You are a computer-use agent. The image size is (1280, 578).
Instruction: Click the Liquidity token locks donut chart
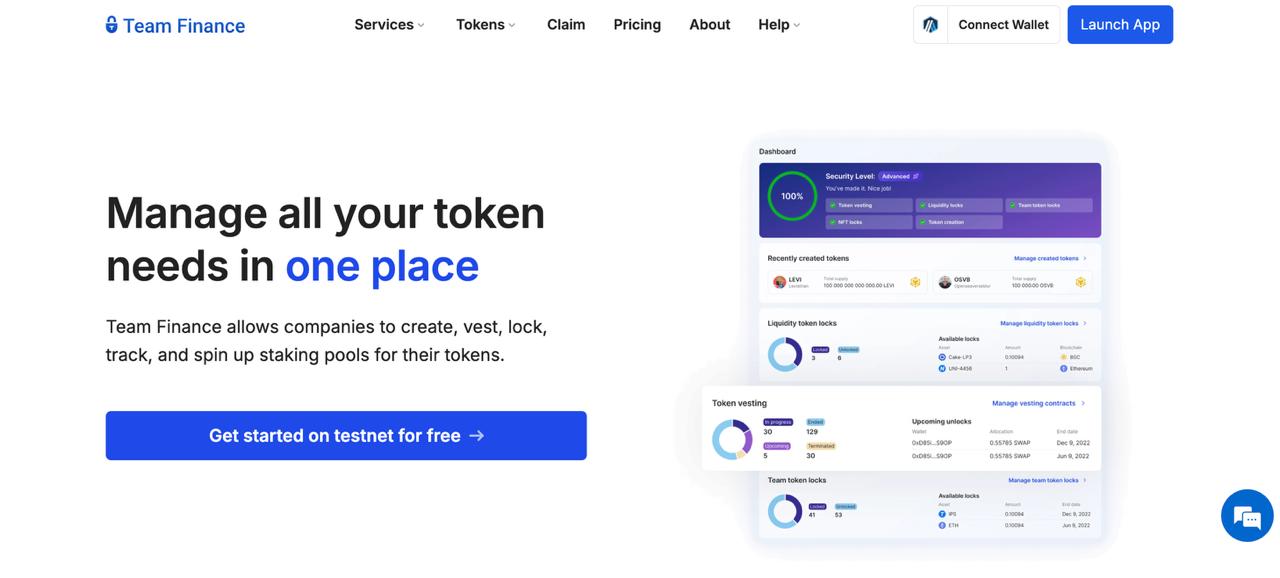click(785, 354)
